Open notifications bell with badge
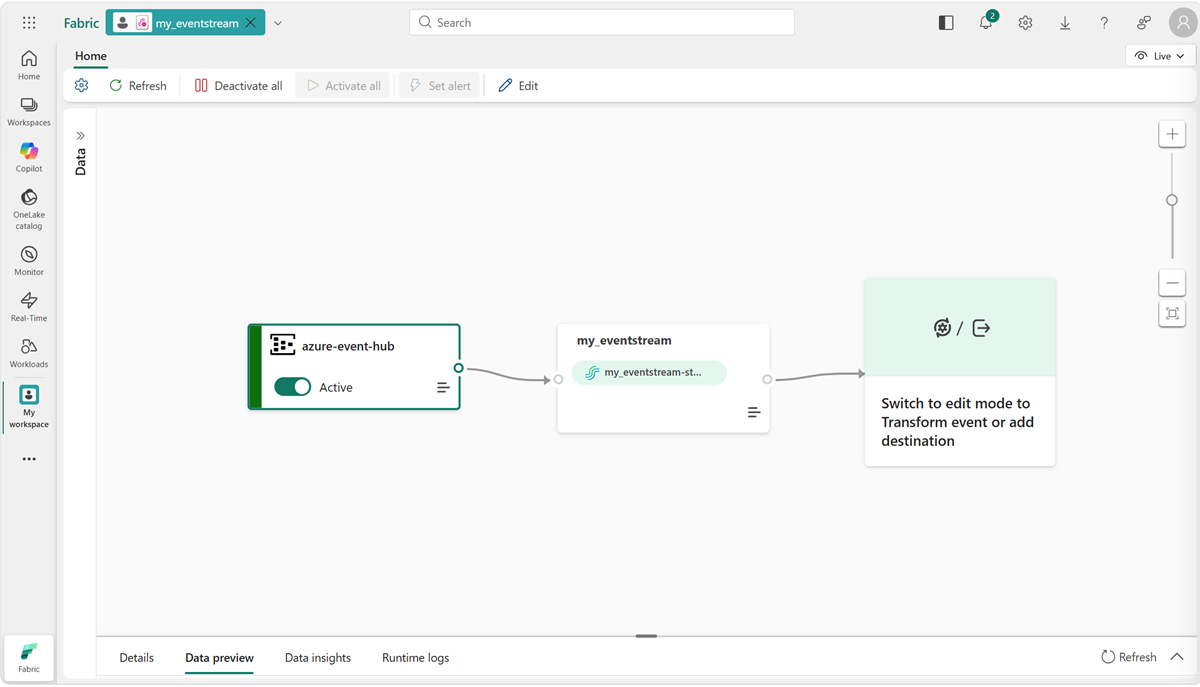 click(986, 22)
